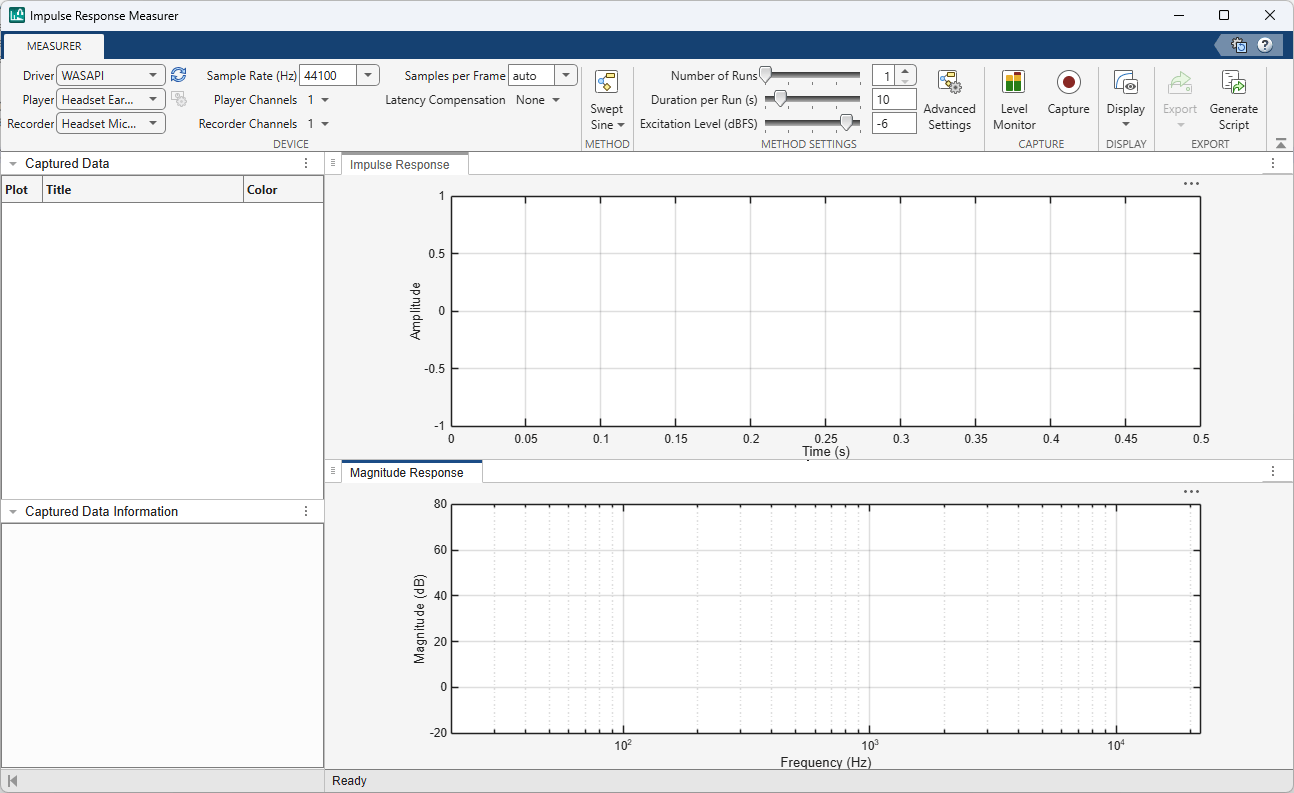The image size is (1294, 793).
Task: Decrement the Number of Runs spinner
Action: click(x=906, y=81)
